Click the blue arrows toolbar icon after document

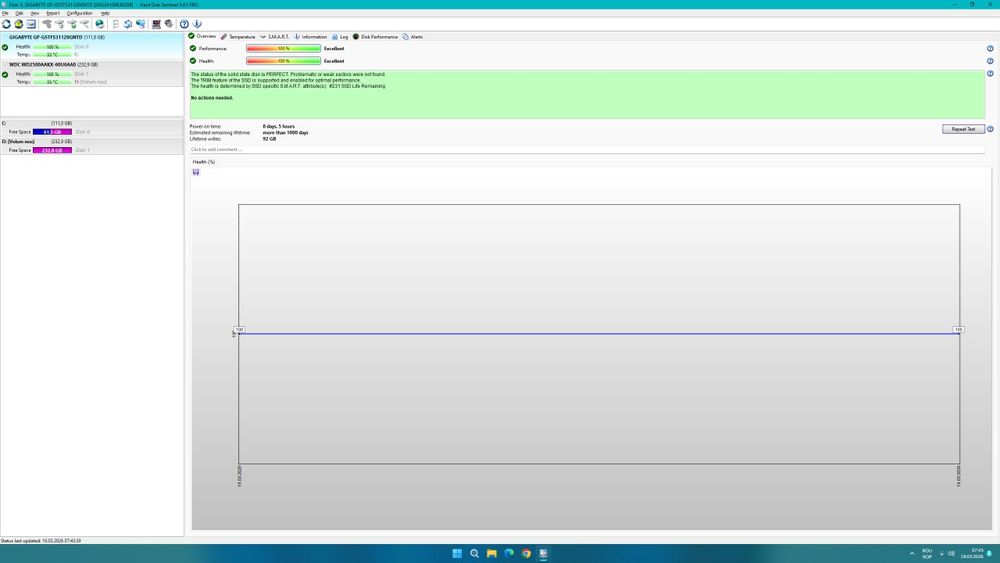128,24
